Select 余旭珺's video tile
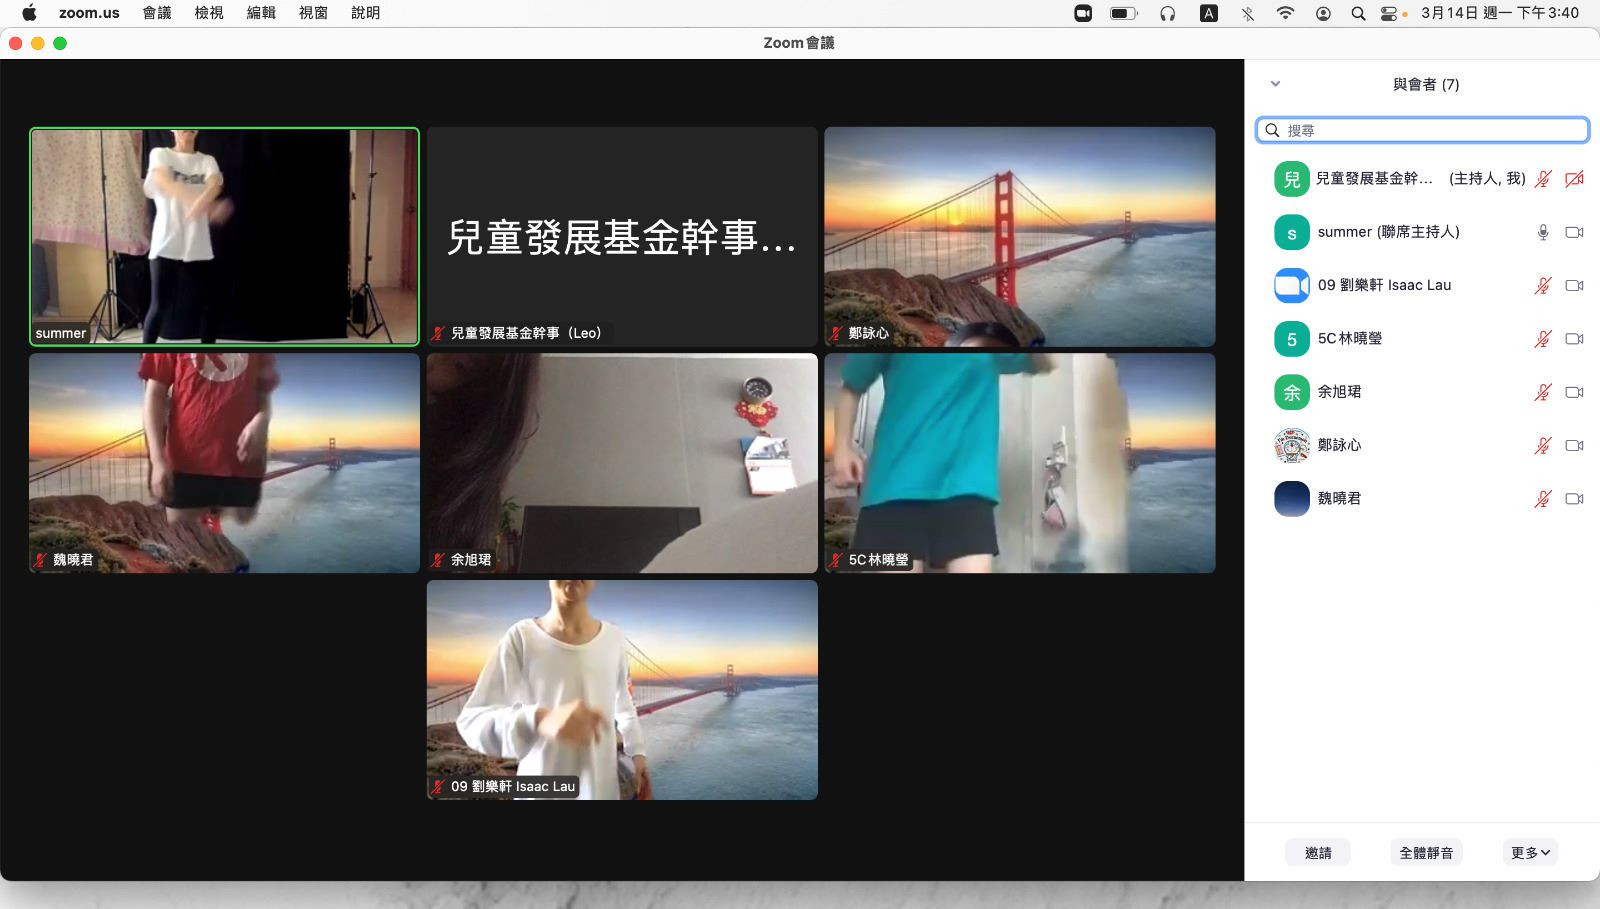This screenshot has height=909, width=1600. [622, 463]
